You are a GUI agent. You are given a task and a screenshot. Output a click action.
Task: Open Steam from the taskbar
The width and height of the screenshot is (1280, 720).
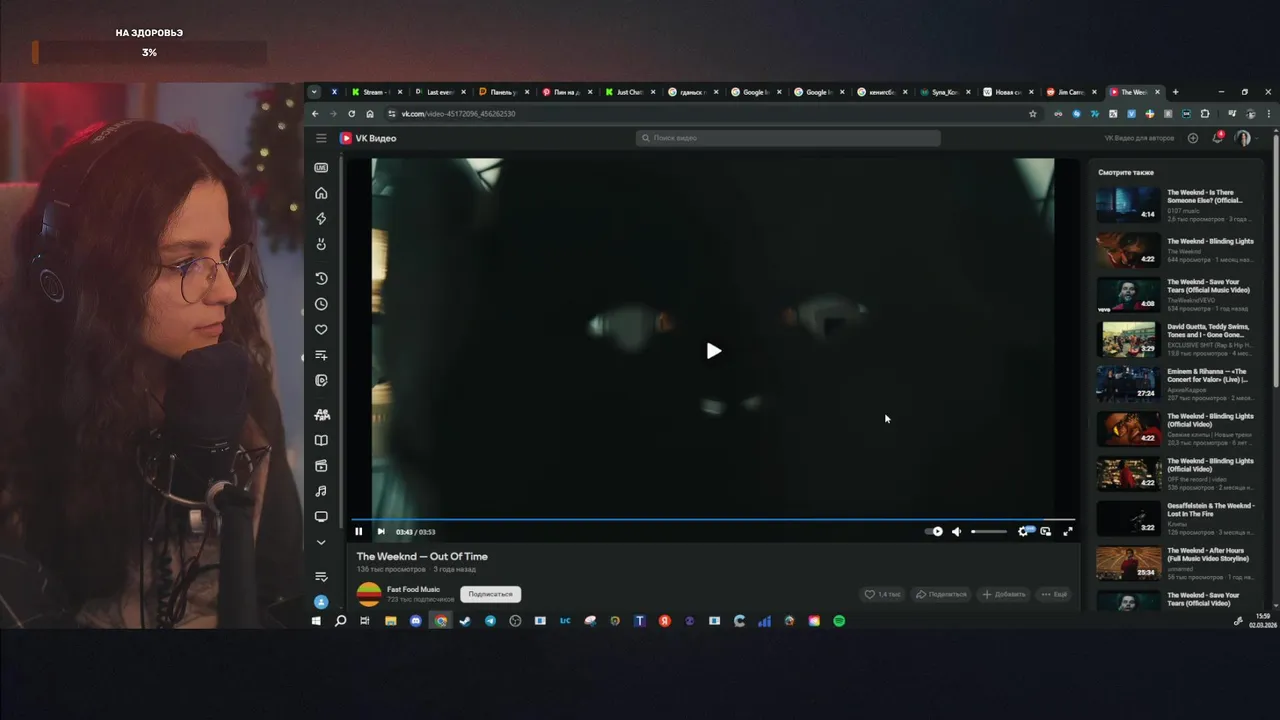[465, 621]
